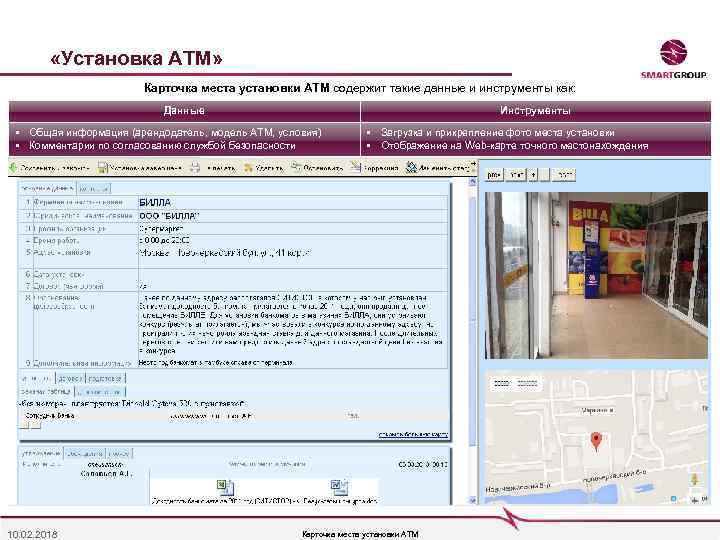
Task: Select the main data tab of the ATM card
Action: tap(48, 188)
